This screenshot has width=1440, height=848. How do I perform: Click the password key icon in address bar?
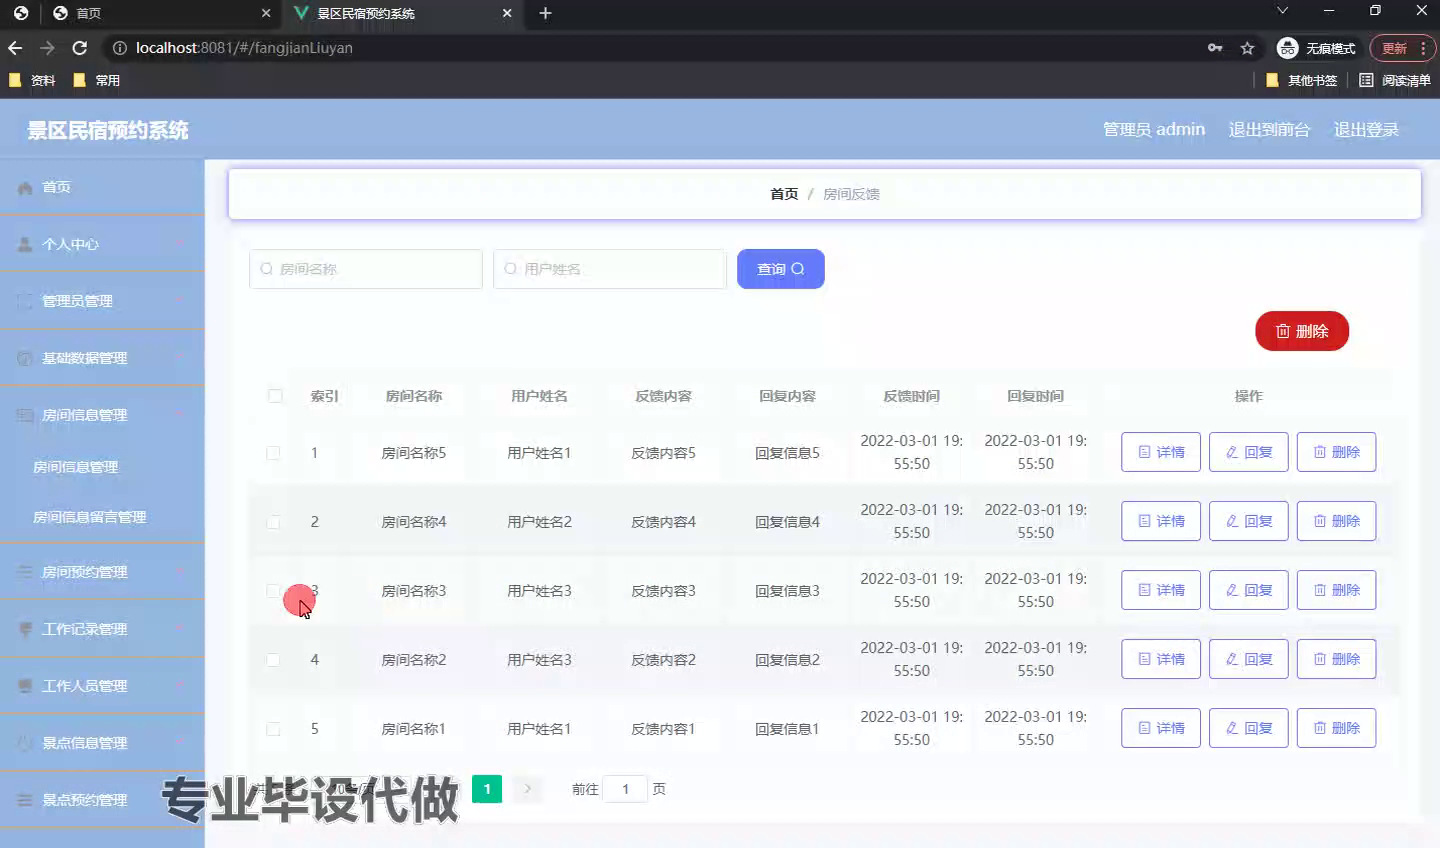click(x=1215, y=48)
